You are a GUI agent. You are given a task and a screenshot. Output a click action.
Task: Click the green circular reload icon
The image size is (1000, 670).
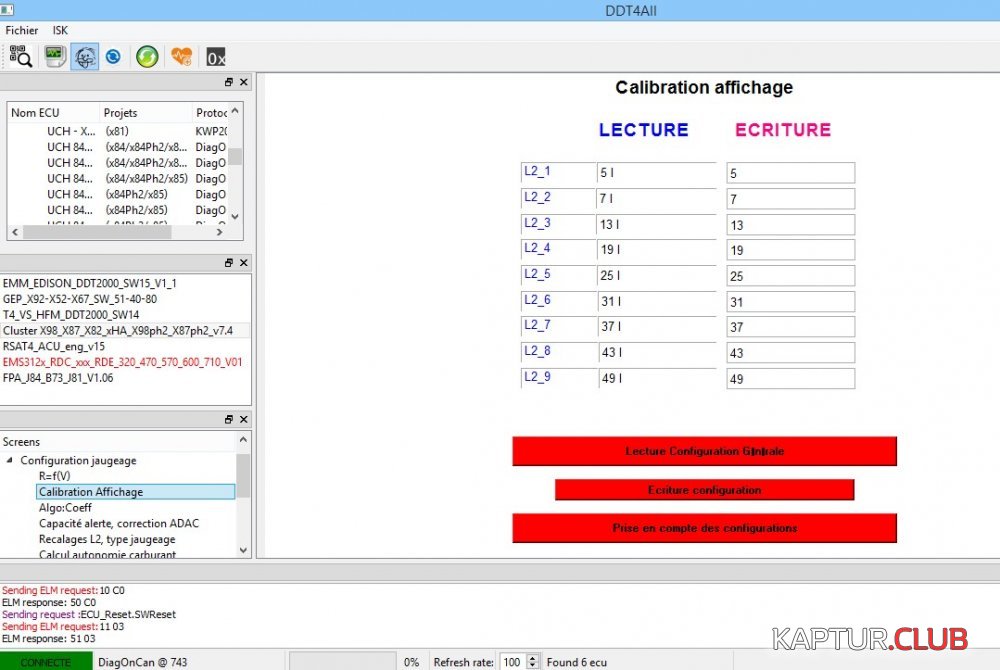(147, 57)
